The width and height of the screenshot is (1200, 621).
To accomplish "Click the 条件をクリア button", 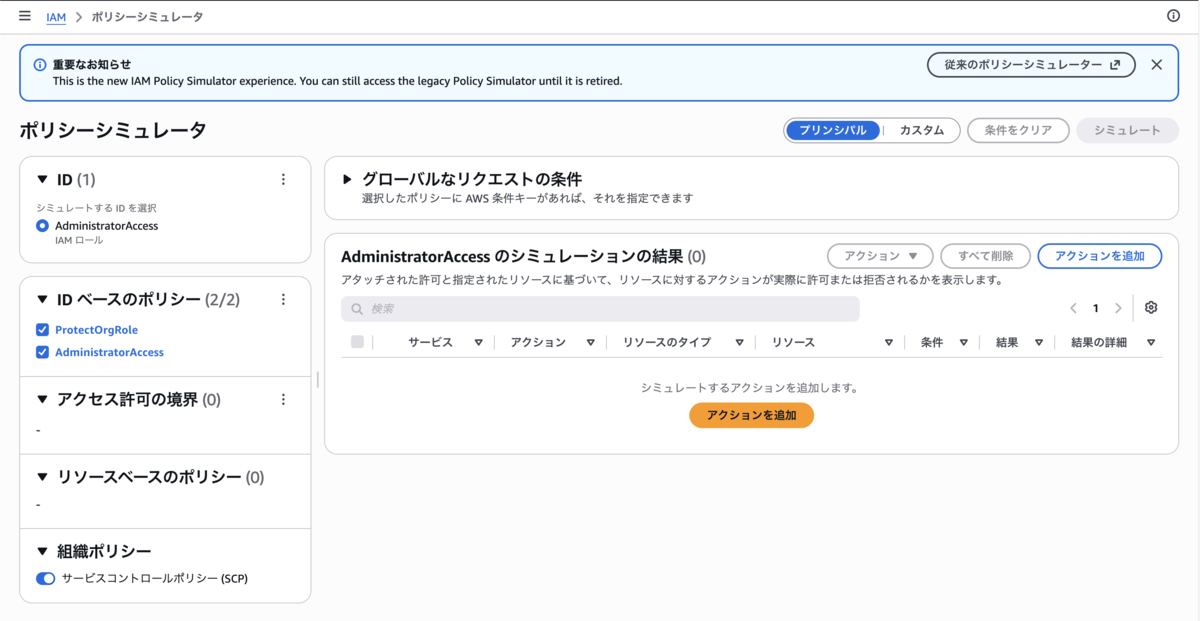I will click(1018, 130).
